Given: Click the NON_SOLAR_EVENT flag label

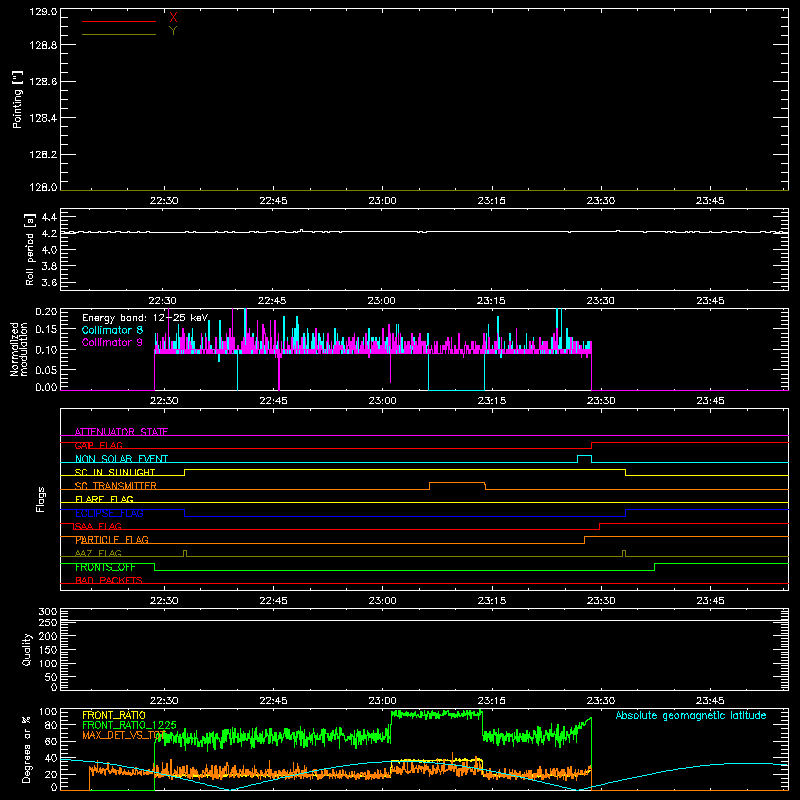Looking at the screenshot, I should 121,459.
